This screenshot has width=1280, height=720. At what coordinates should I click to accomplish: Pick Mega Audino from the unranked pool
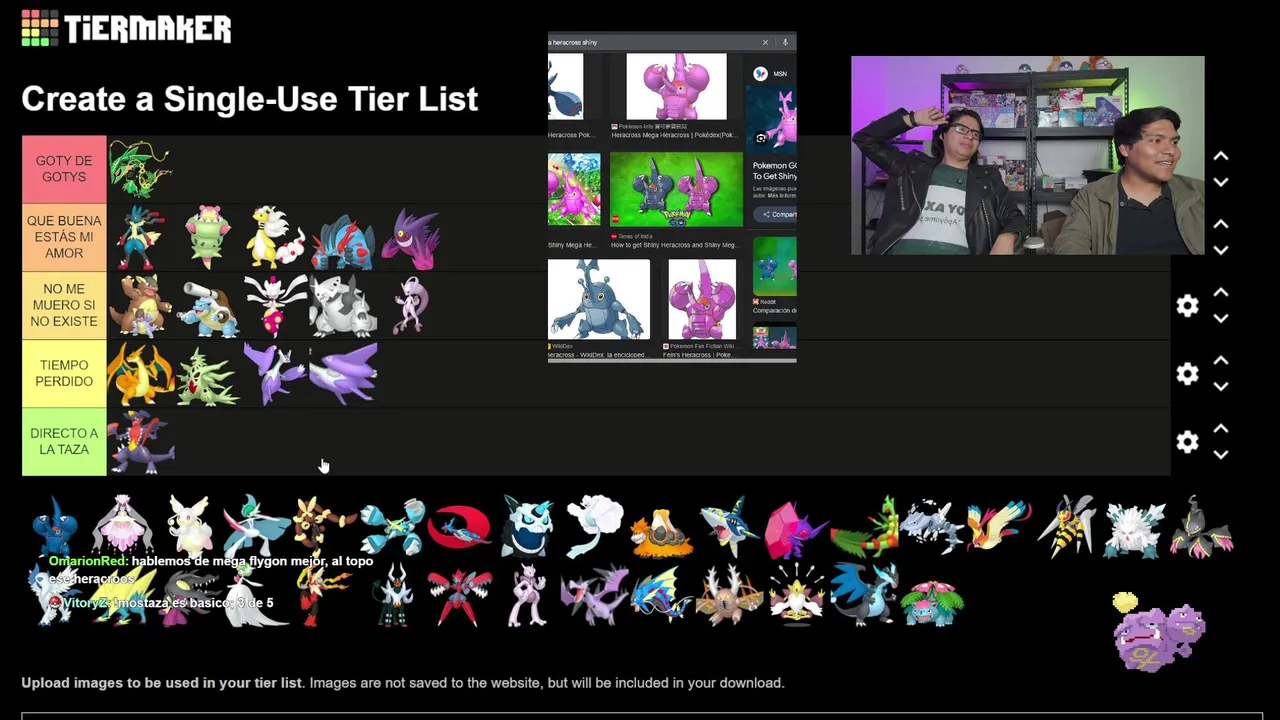(189, 525)
